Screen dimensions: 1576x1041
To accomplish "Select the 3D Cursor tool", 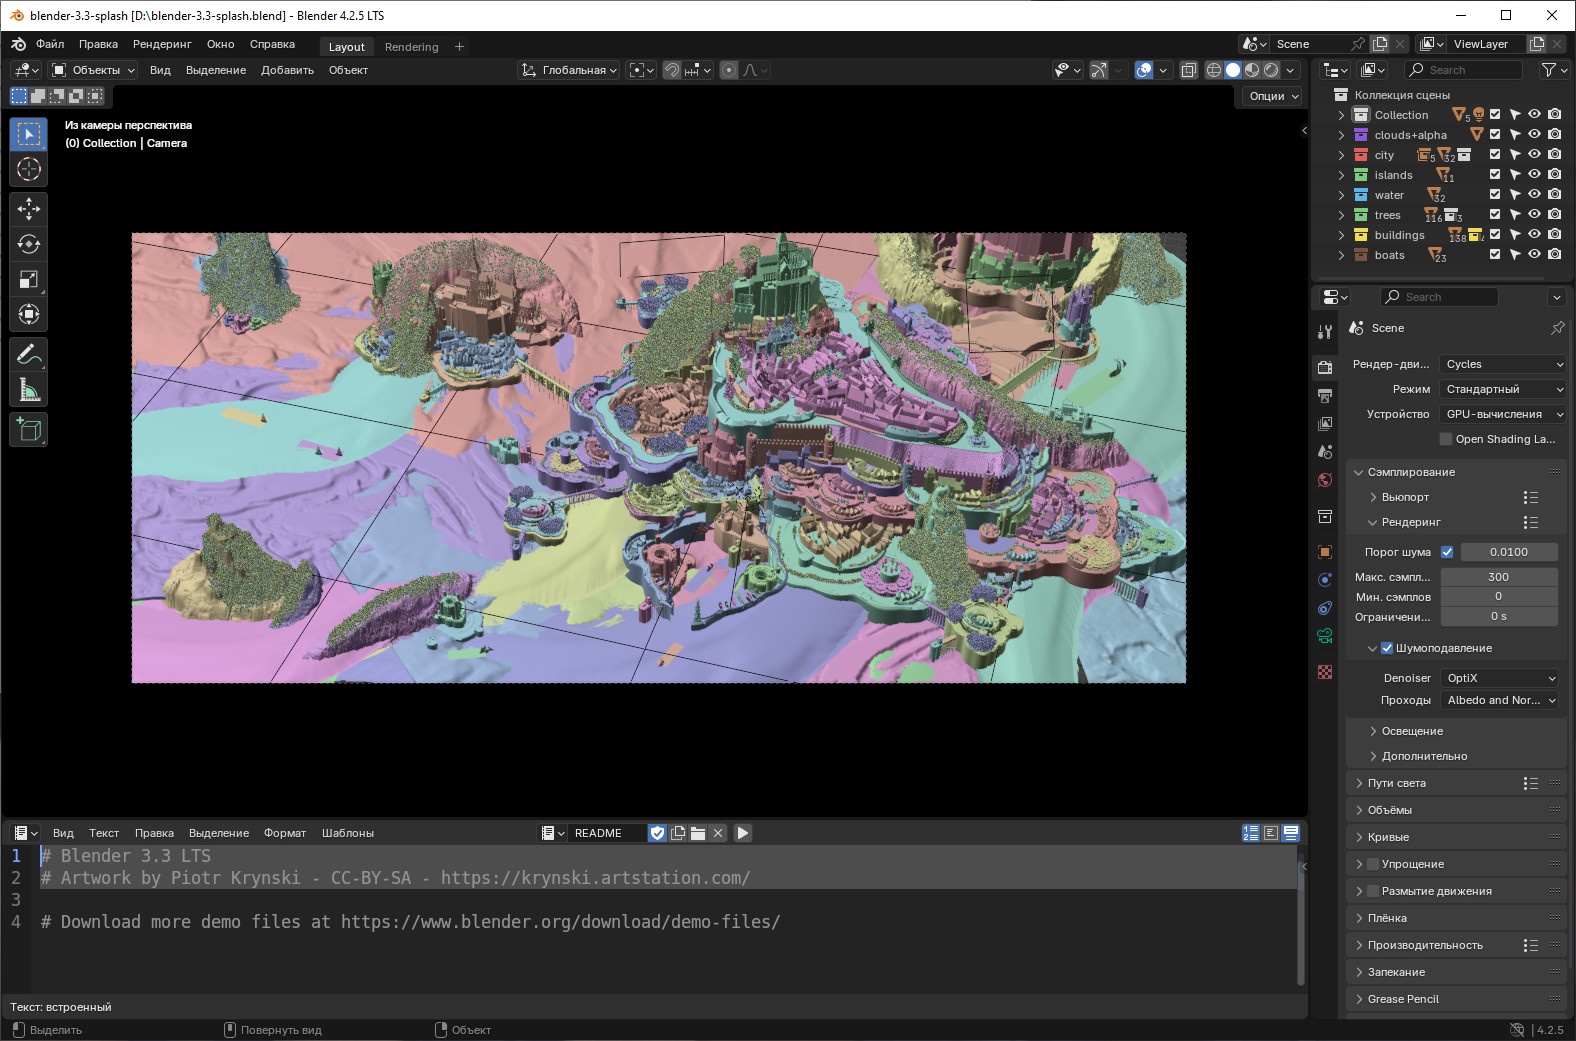I will pyautogui.click(x=28, y=169).
